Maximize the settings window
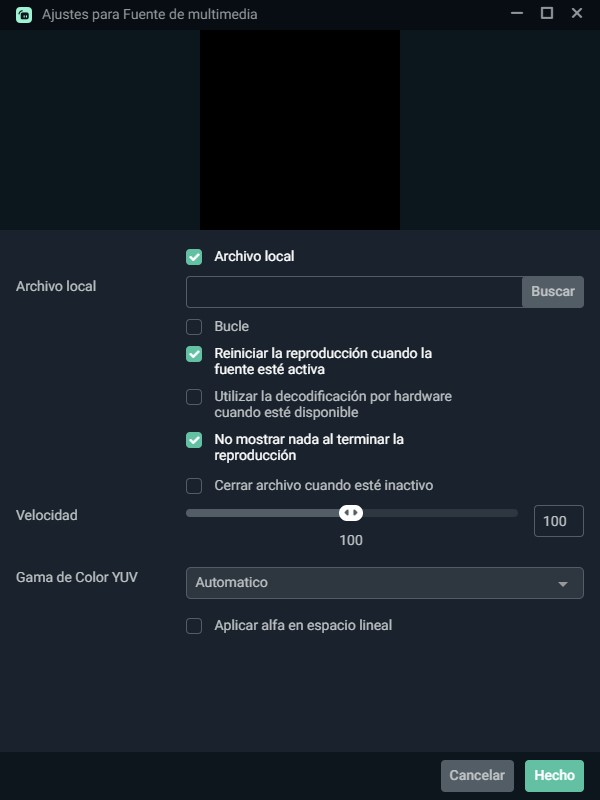600x800 pixels. click(x=547, y=13)
